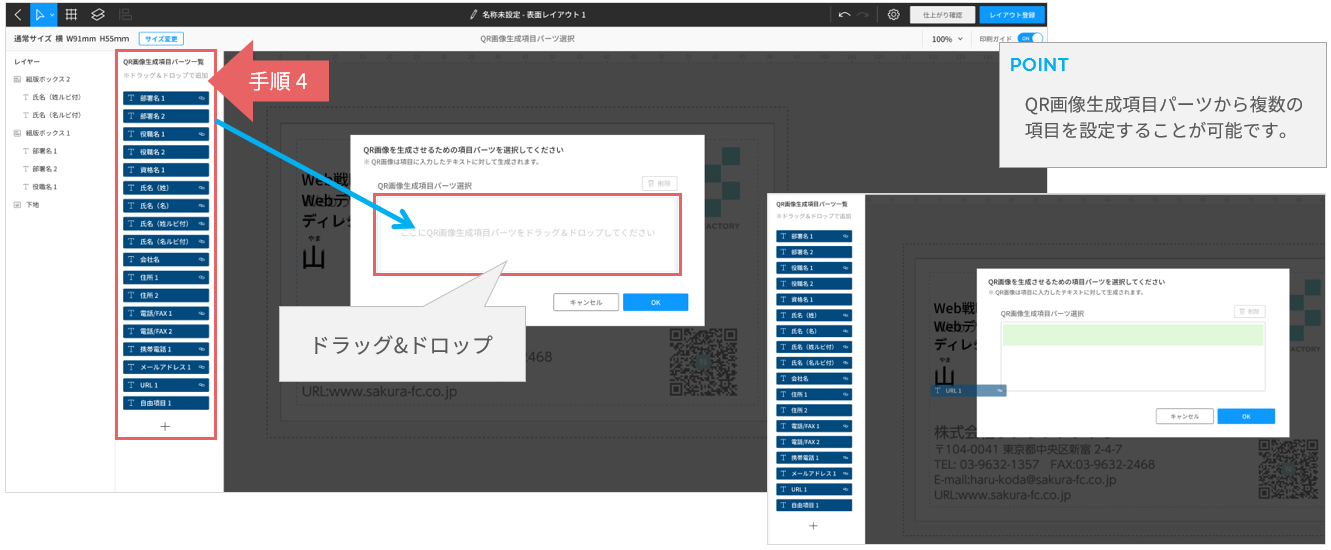Open the 100% zoom dropdown
Screen dimensions: 1331x550
point(947,39)
